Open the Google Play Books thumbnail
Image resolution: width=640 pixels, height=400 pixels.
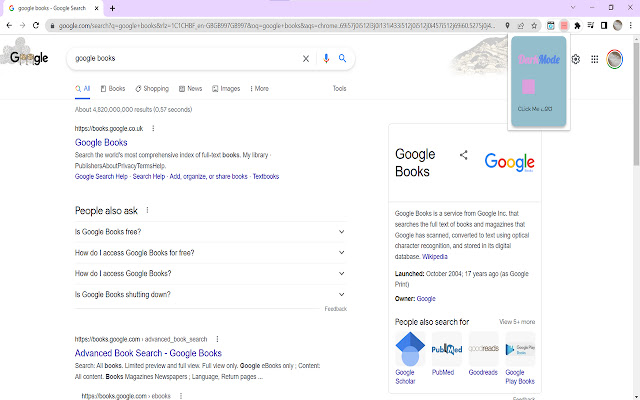pos(520,349)
